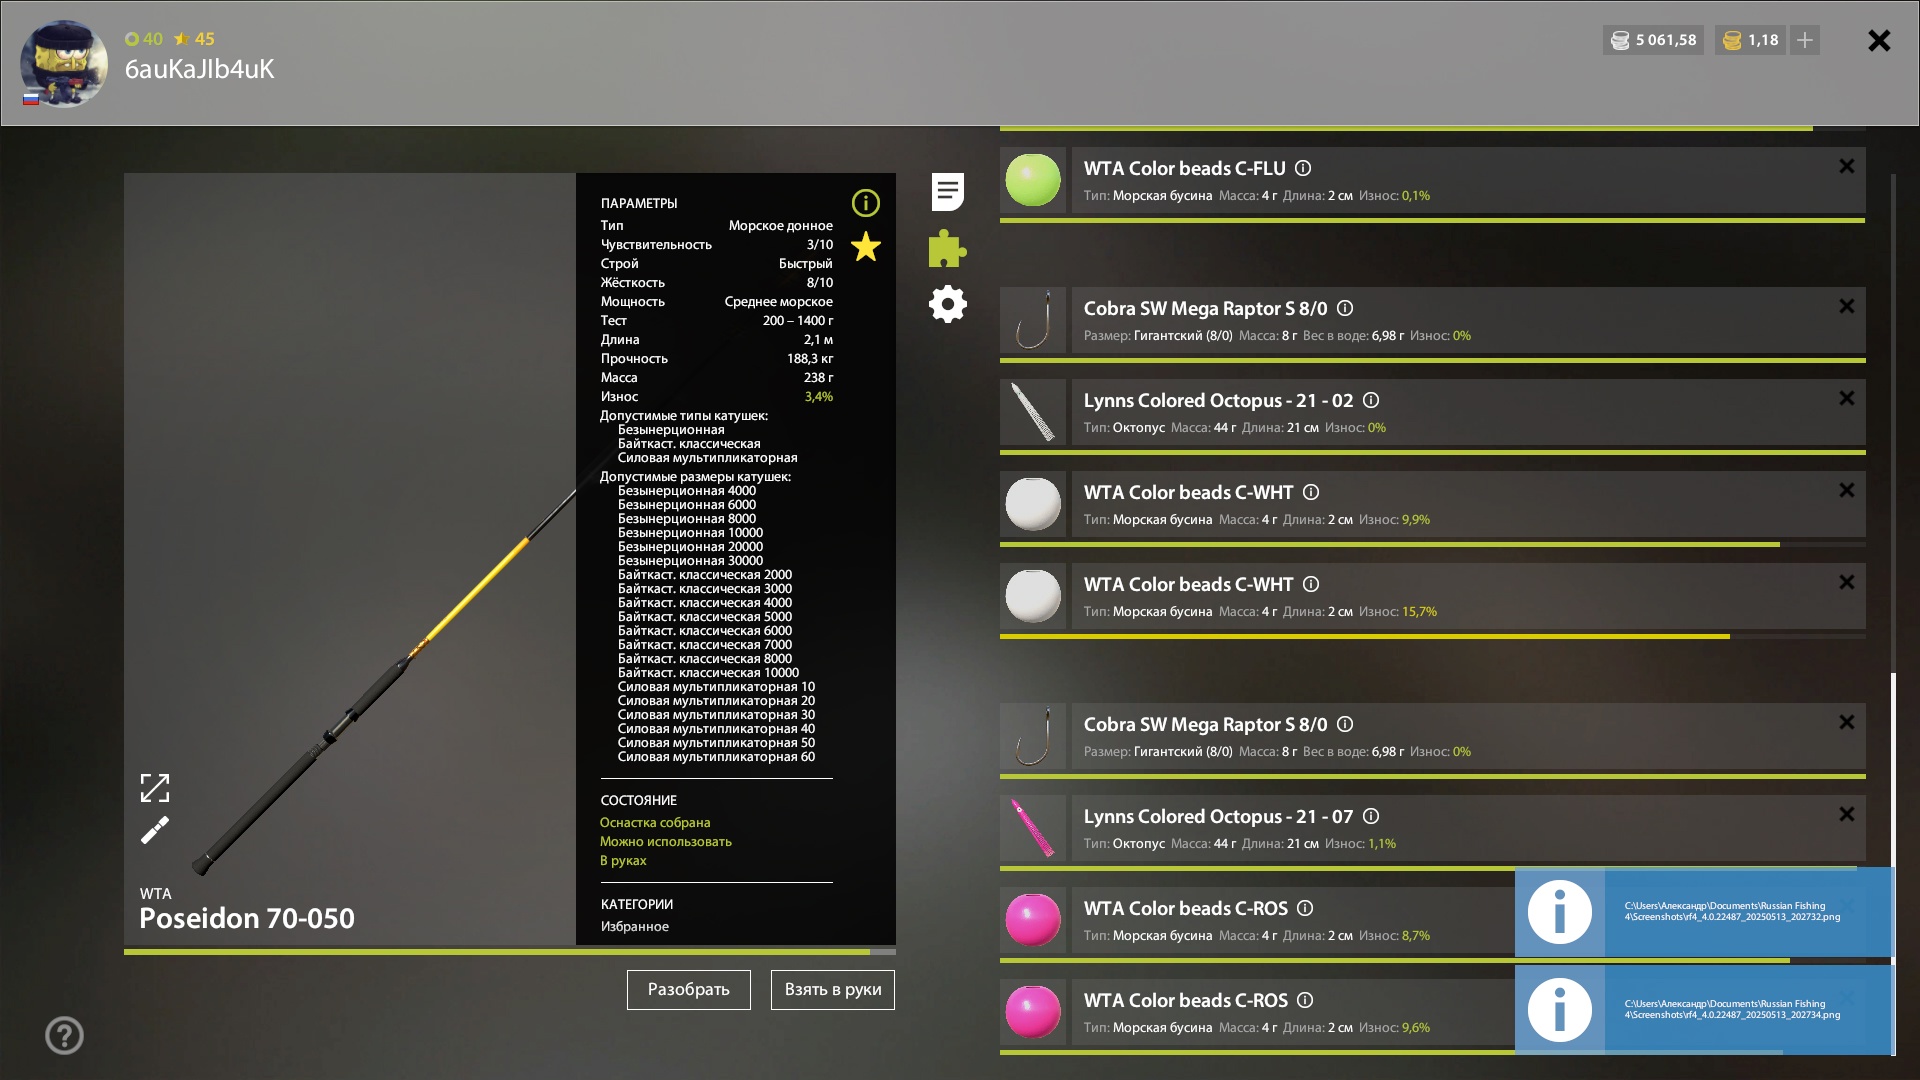This screenshot has width=1920, height=1080.
Task: Click the Взять в руки button
Action: pyautogui.click(x=833, y=990)
